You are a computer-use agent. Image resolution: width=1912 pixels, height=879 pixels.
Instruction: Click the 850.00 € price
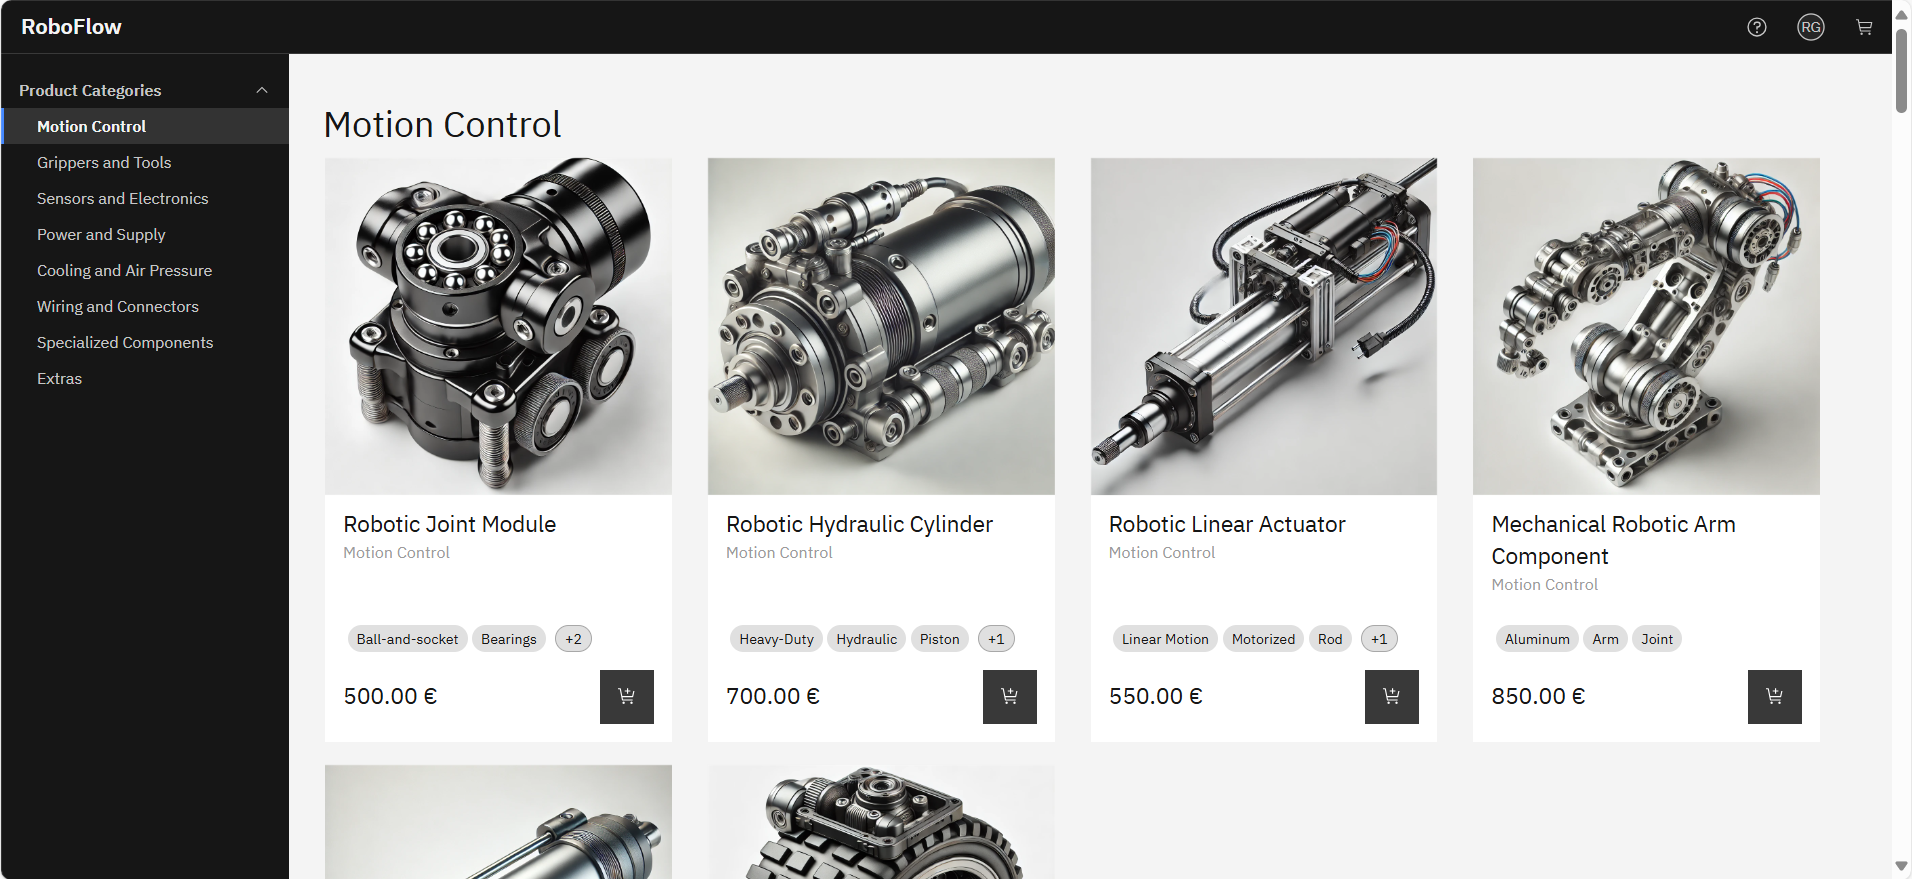1538,696
